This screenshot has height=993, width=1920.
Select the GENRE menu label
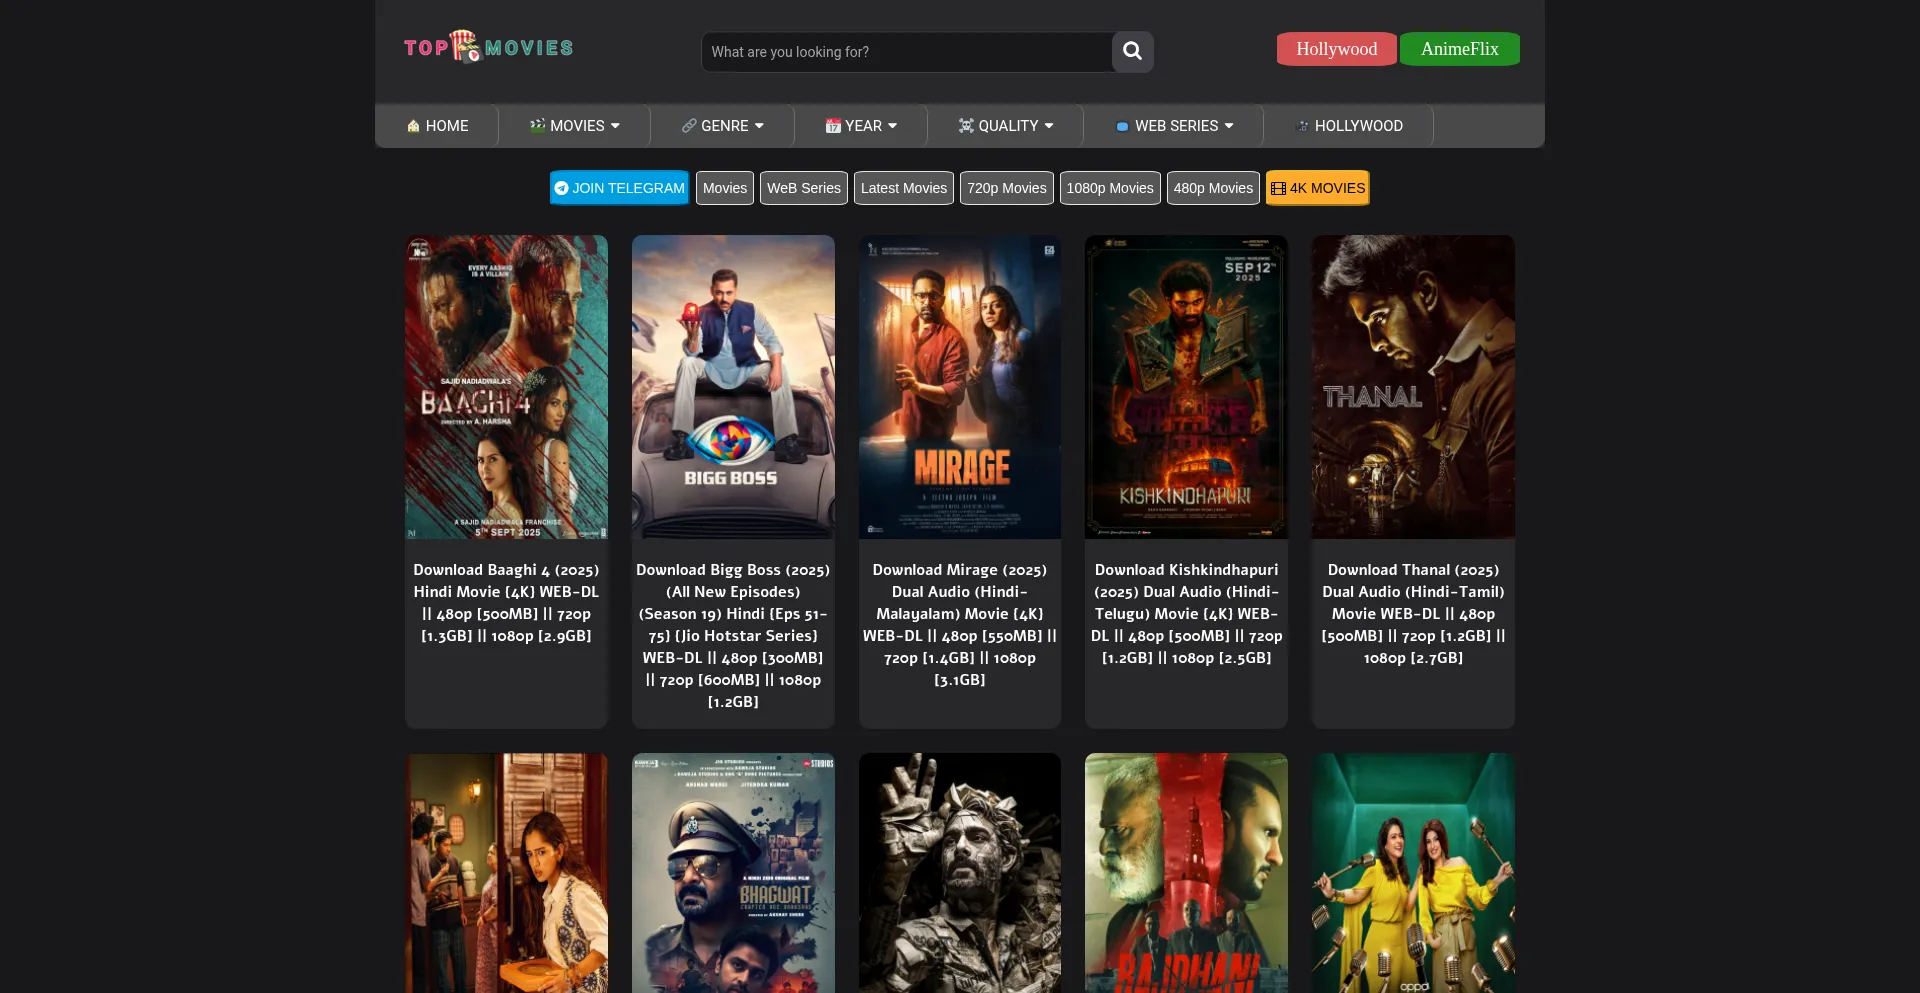[x=724, y=126]
